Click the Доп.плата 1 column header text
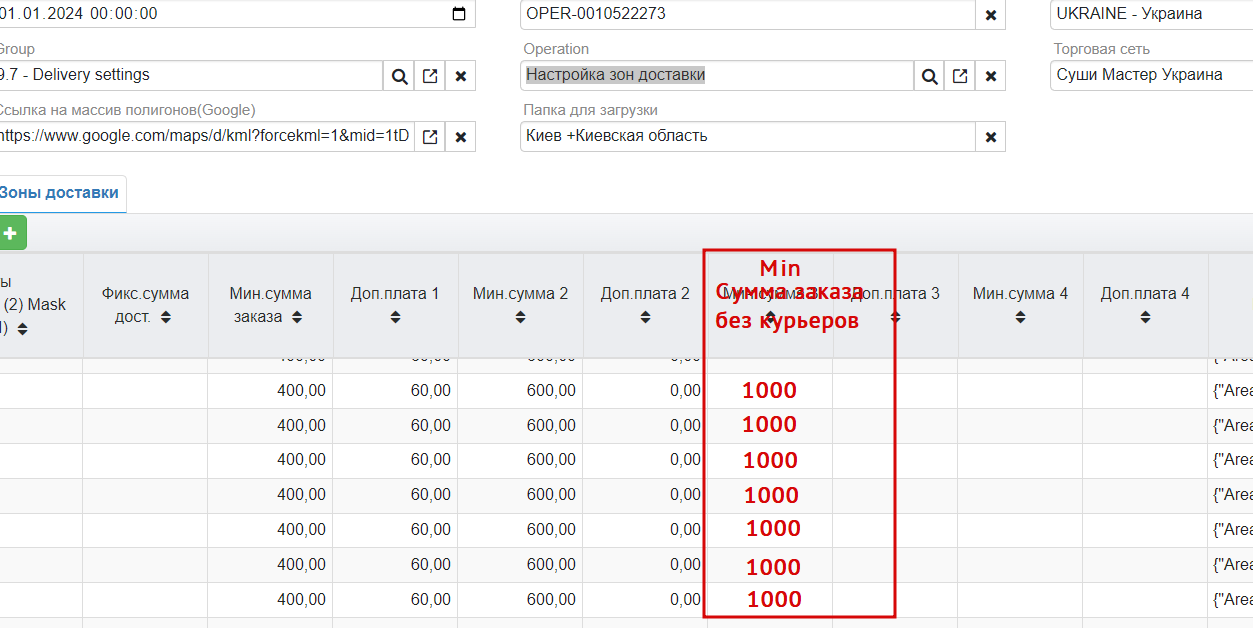The image size is (1253, 628). tap(395, 294)
